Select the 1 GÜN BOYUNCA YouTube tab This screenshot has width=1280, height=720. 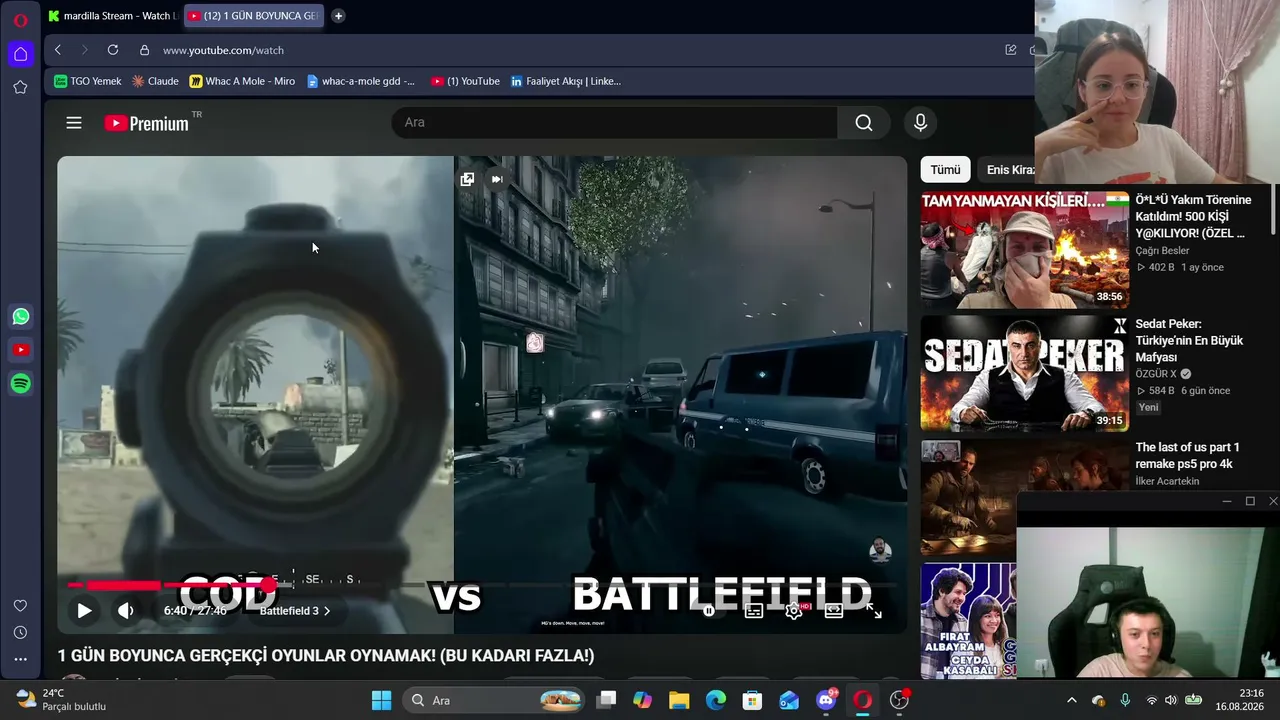(x=254, y=16)
